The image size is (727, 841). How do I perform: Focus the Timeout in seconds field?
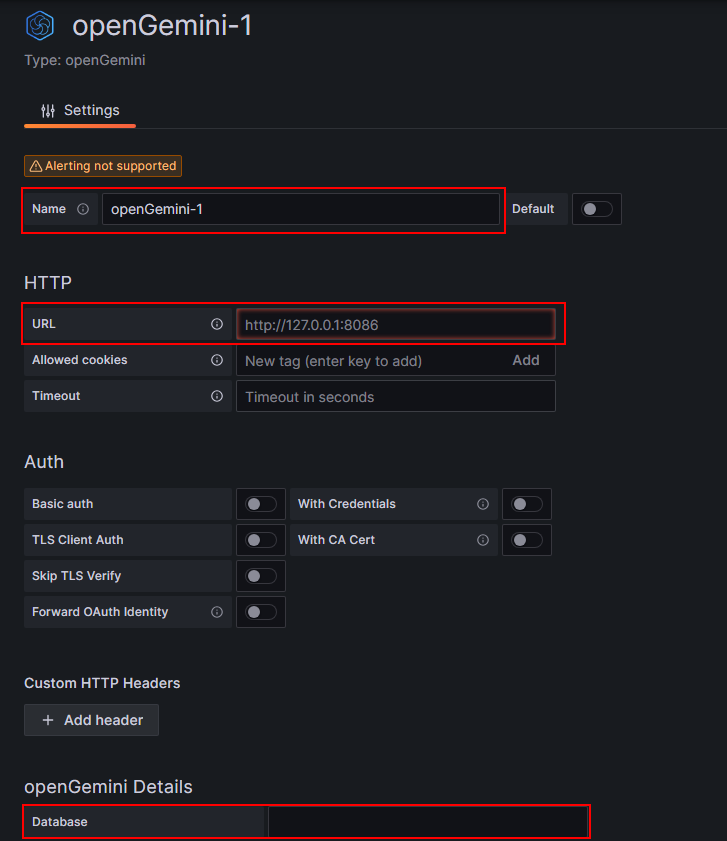(x=396, y=396)
